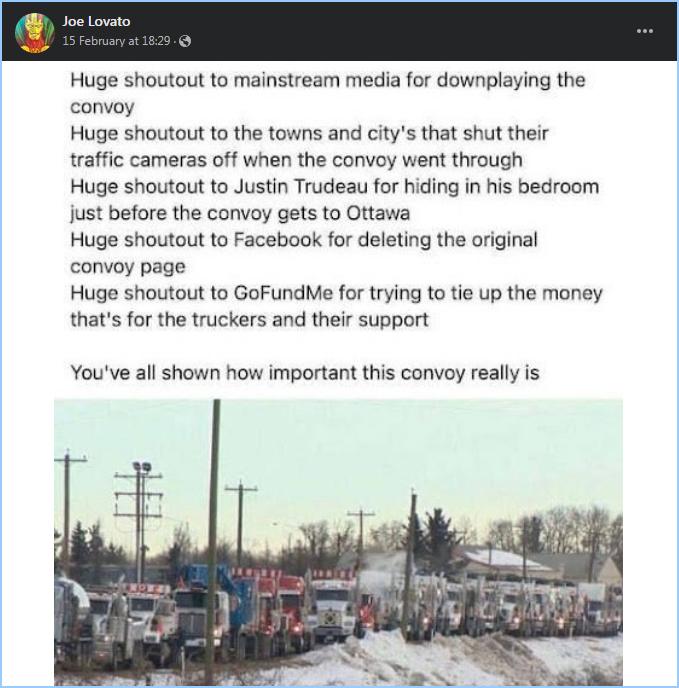Open the three-dot post options menu
Screen dimensions: 679x688
(x=645, y=31)
